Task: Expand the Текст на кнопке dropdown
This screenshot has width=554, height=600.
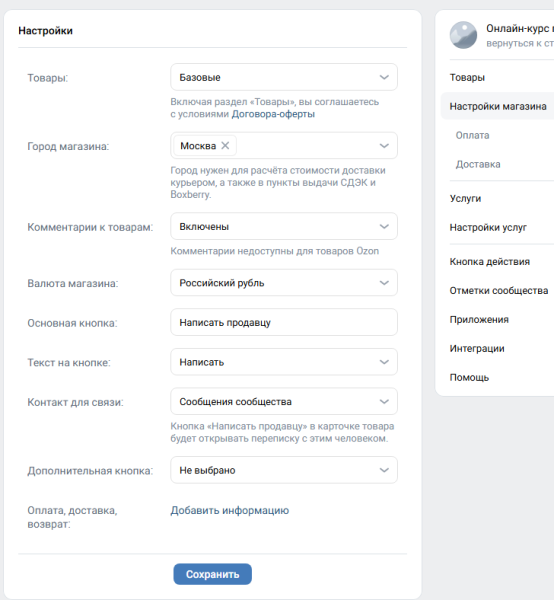Action: [284, 362]
